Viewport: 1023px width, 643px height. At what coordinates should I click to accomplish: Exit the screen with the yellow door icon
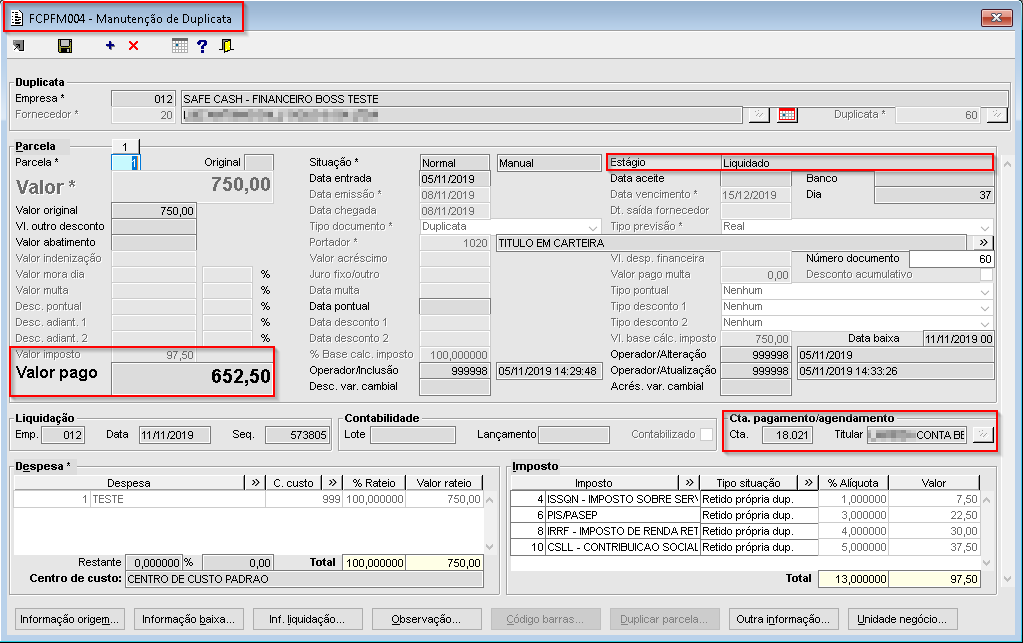click(x=226, y=46)
